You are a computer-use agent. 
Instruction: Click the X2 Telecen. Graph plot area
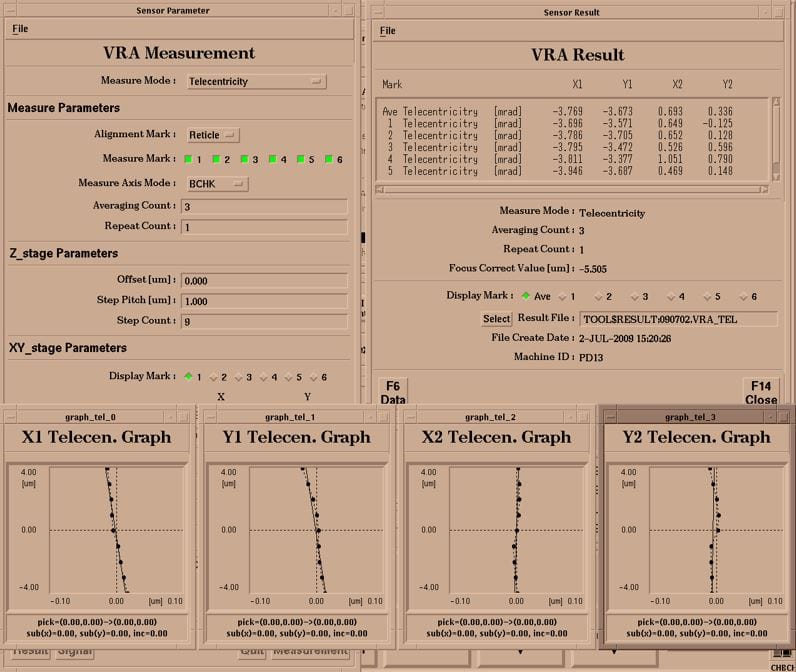(x=517, y=530)
